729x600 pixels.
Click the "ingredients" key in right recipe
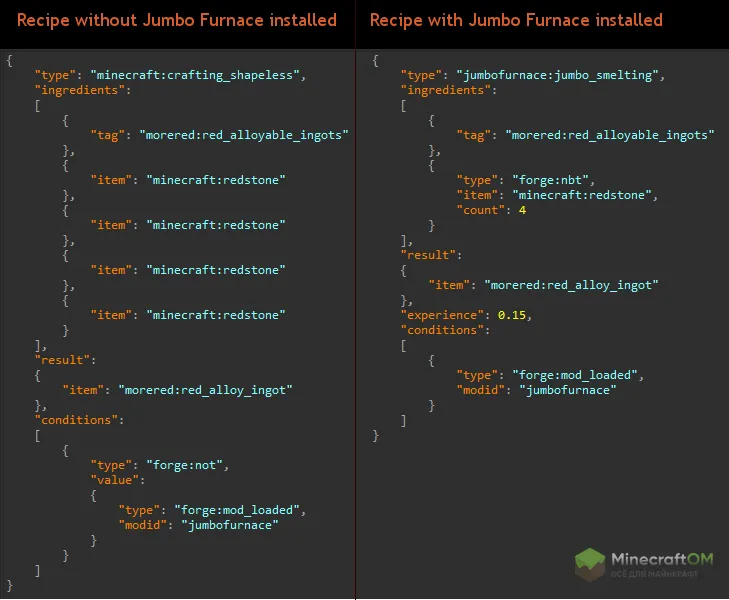point(446,90)
